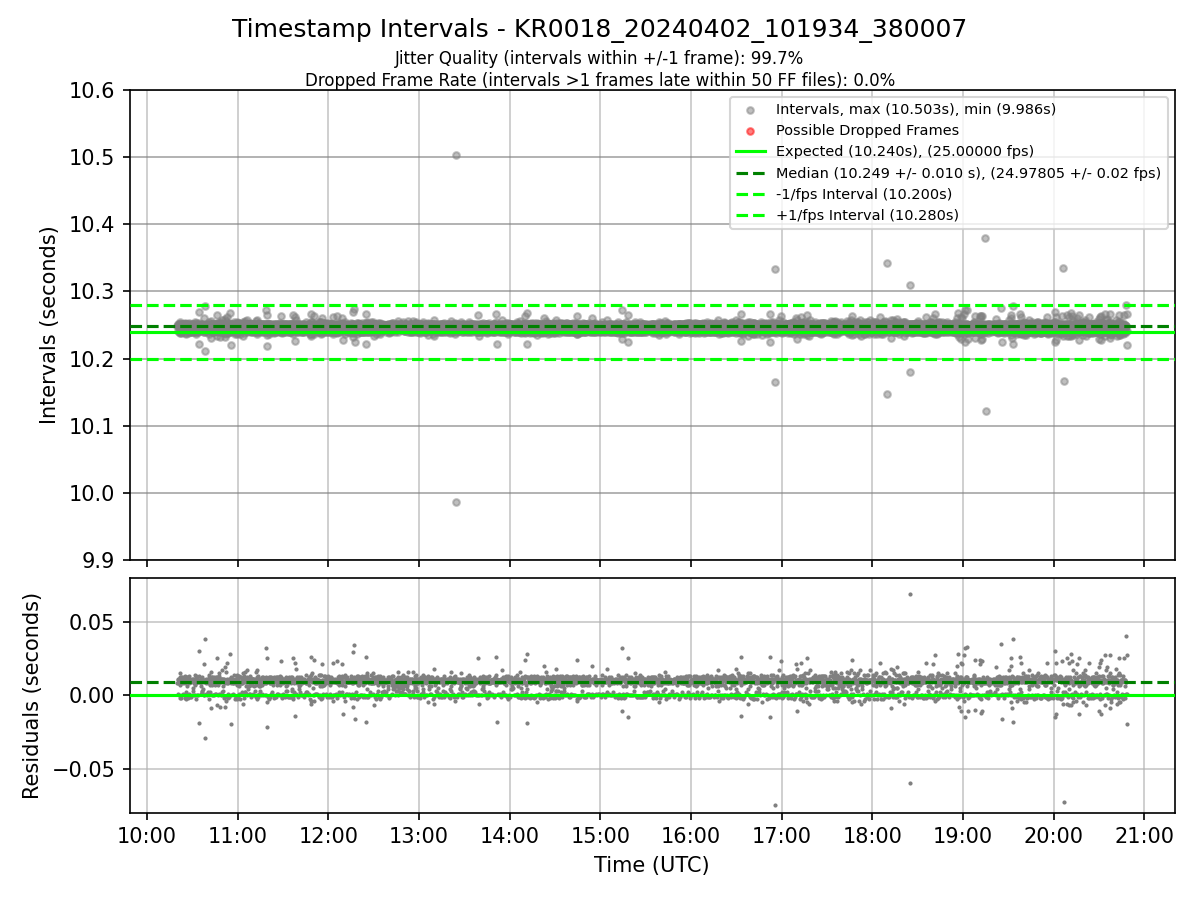Click the Time (UTC) x-axis label
1200x900 pixels.
coord(651,864)
